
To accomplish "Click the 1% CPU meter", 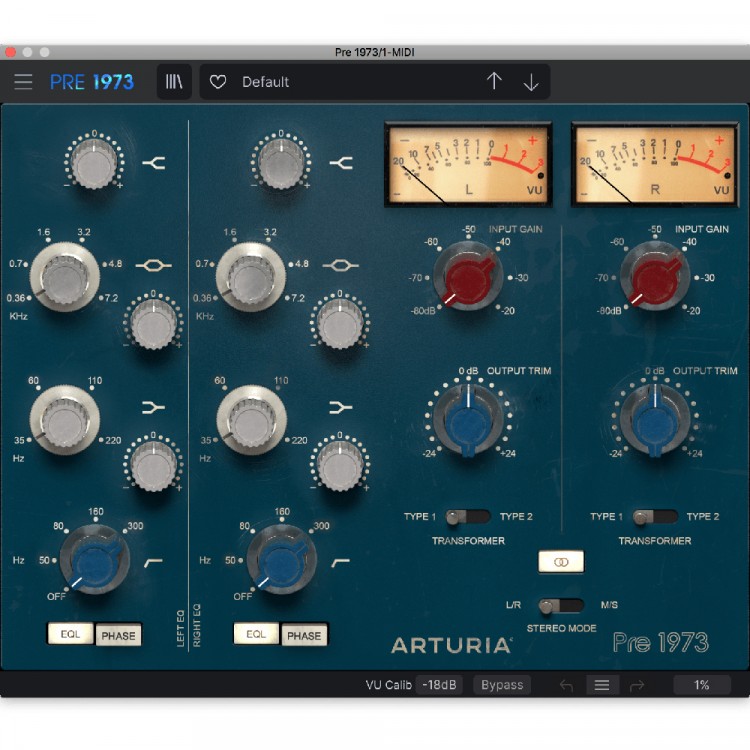I will click(x=702, y=685).
